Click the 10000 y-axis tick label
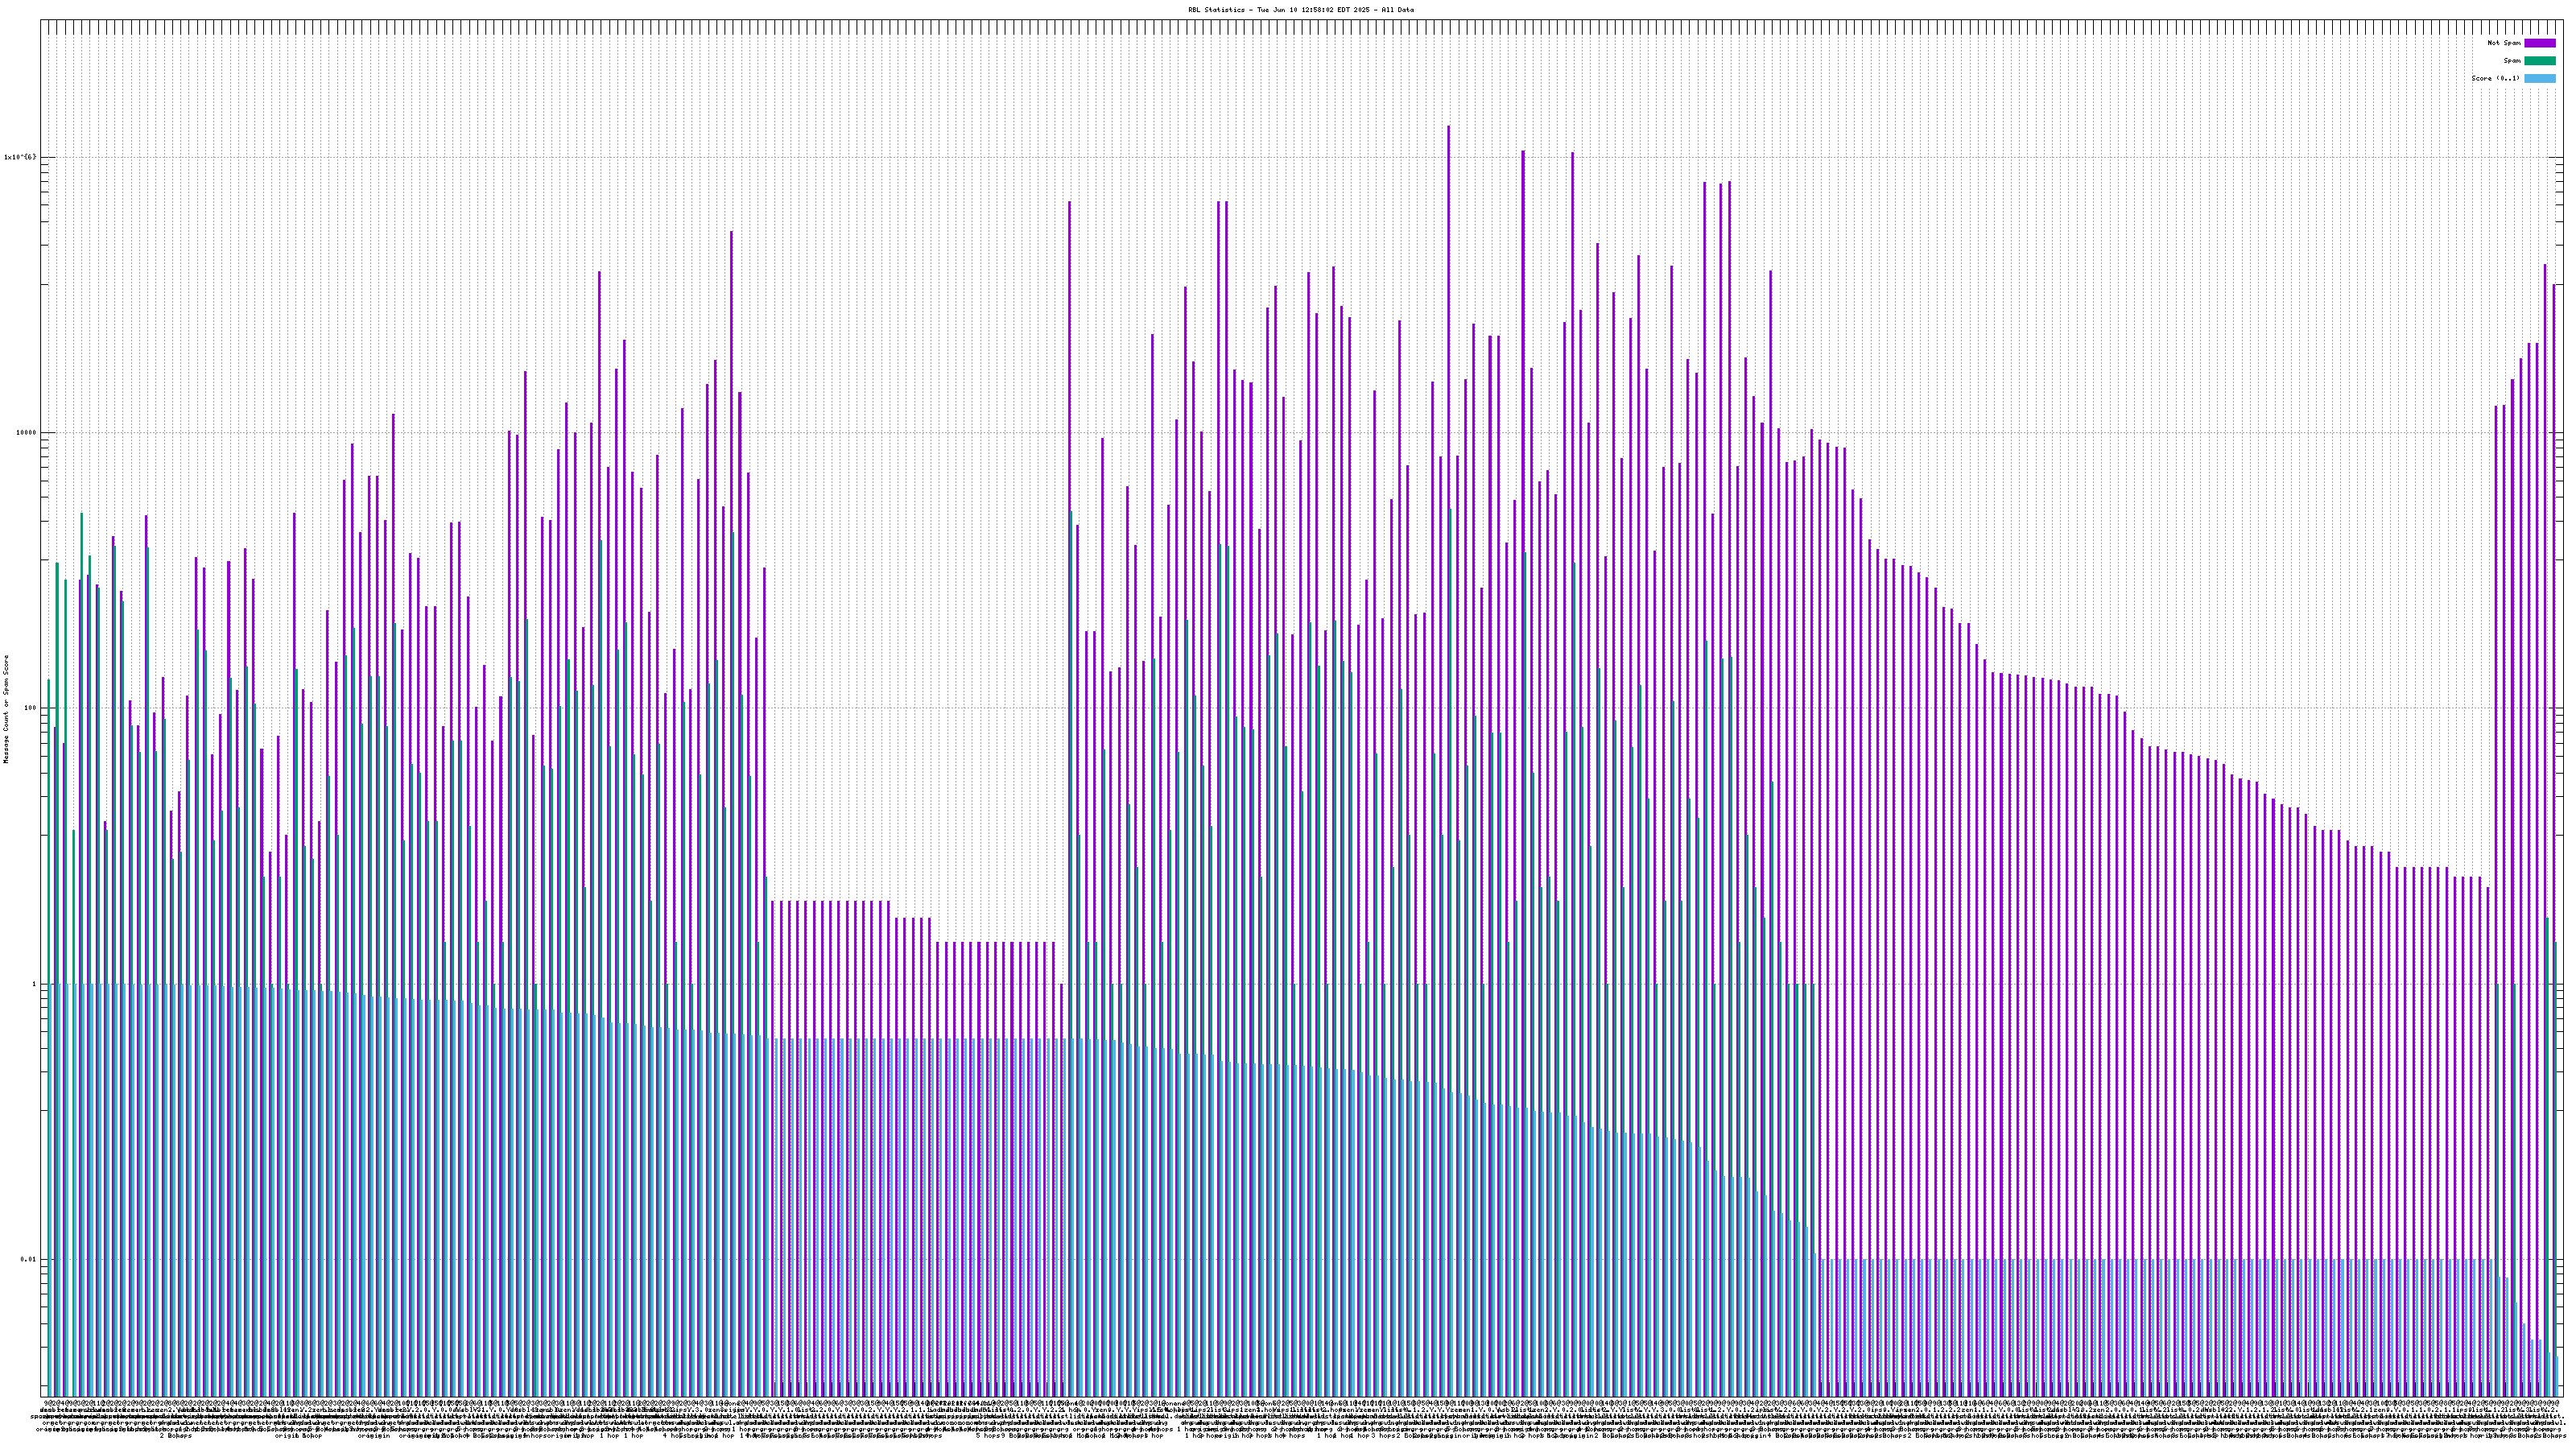The height and width of the screenshot is (1449, 2576). point(25,433)
